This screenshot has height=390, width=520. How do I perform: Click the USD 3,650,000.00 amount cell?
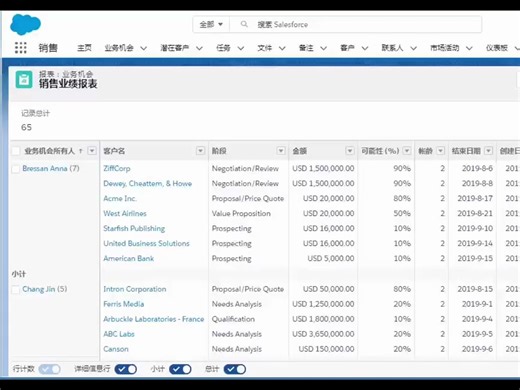(323, 334)
